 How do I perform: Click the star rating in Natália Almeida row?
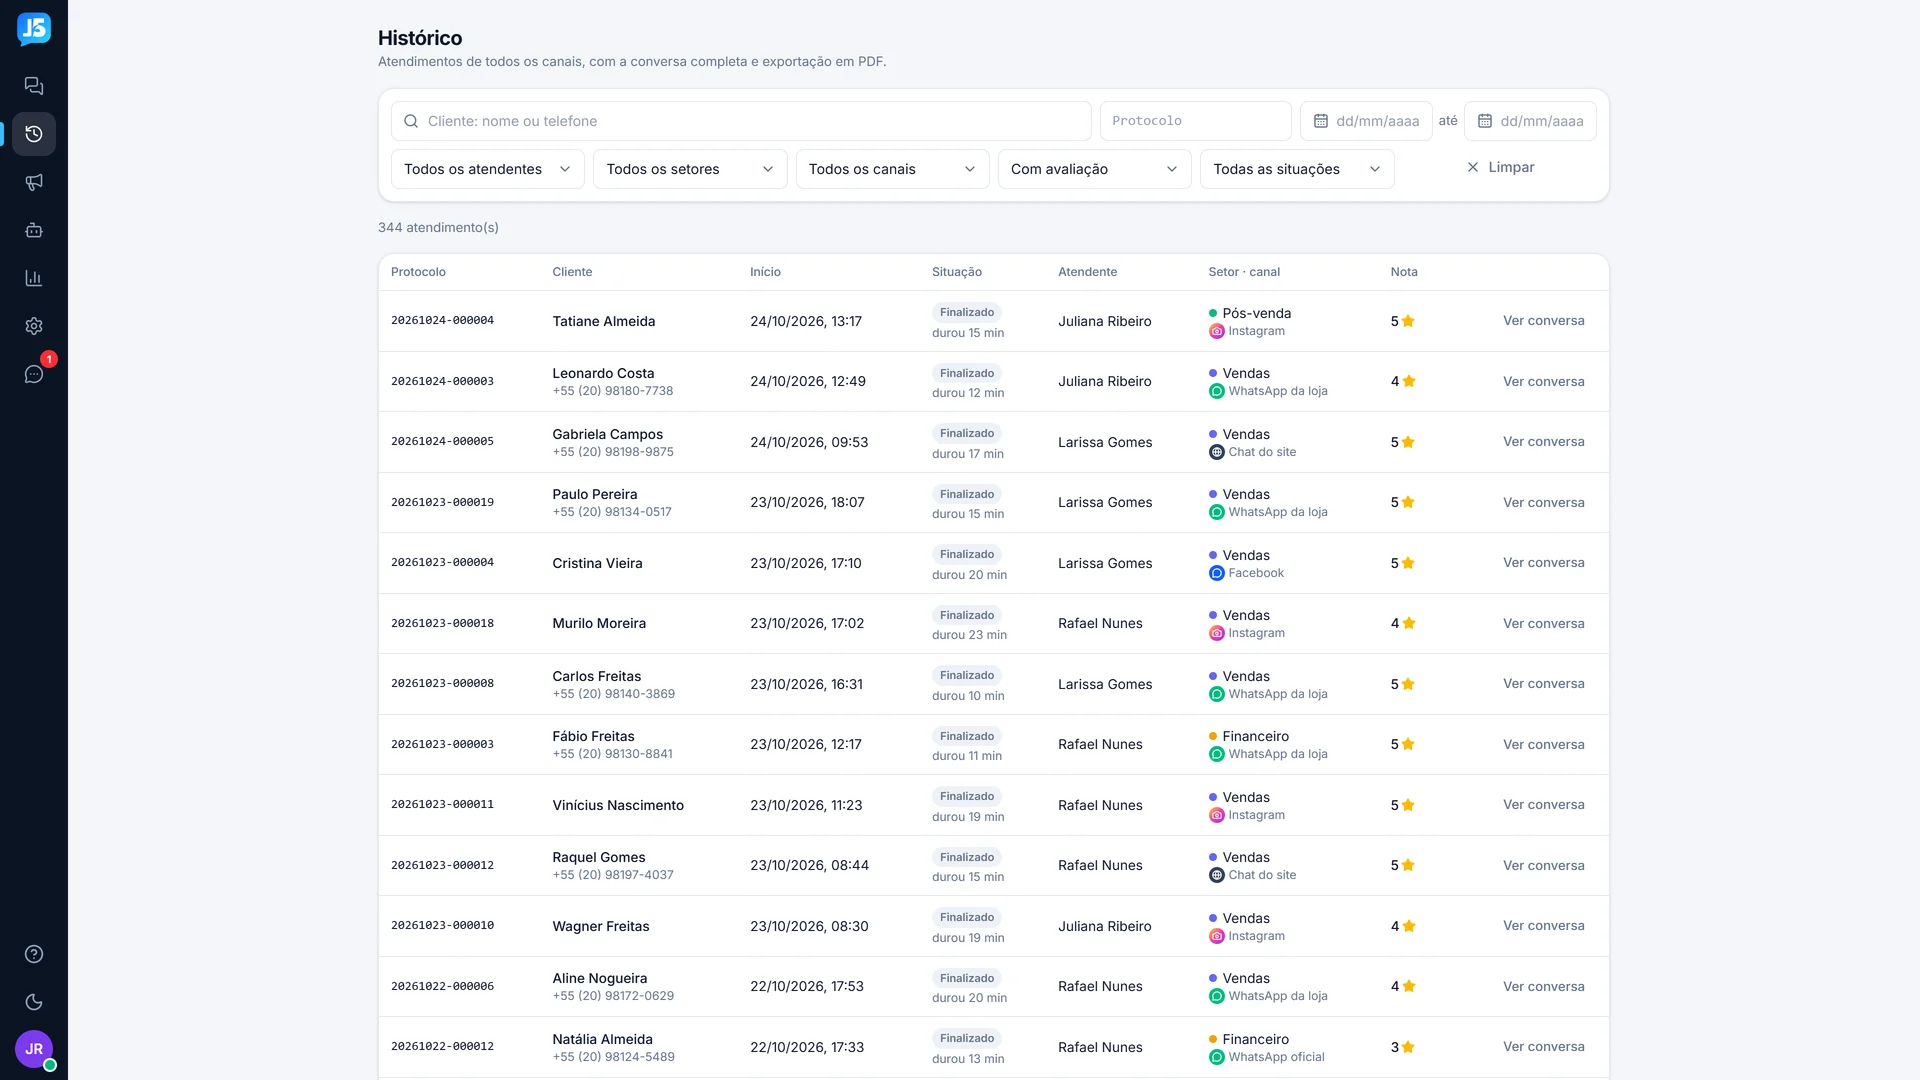click(1402, 1047)
